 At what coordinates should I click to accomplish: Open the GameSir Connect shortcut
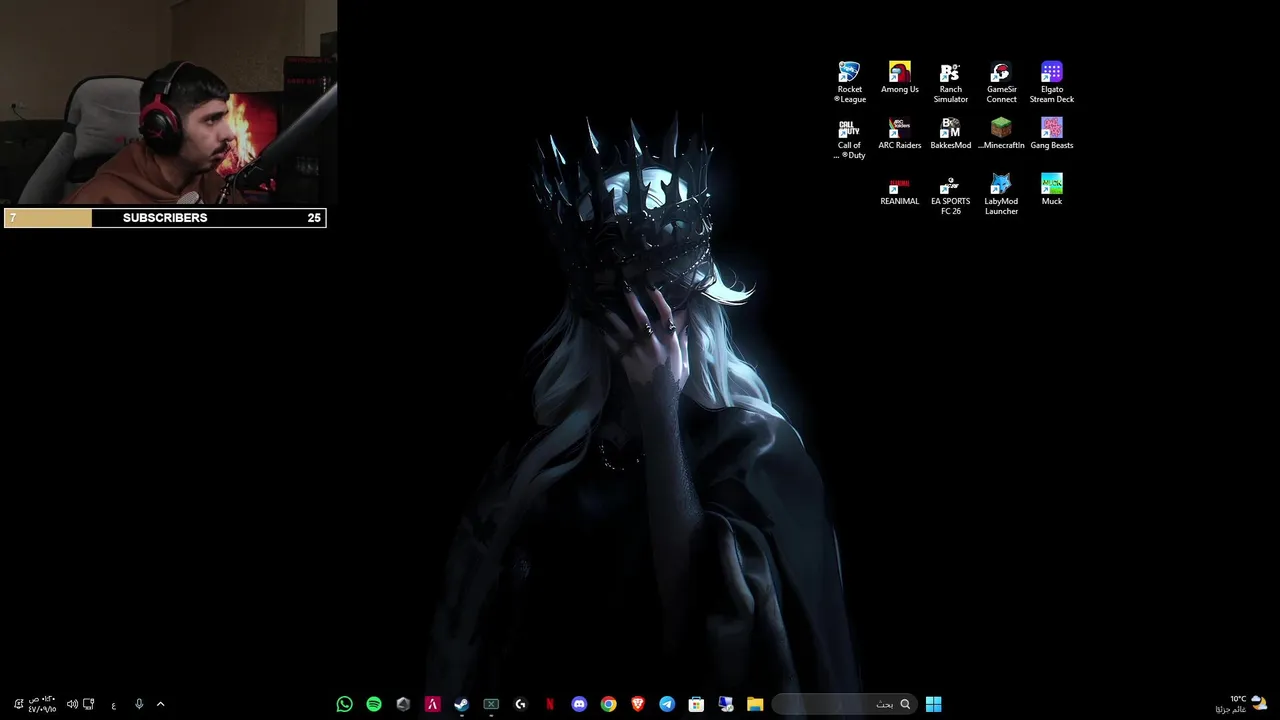click(x=1001, y=82)
